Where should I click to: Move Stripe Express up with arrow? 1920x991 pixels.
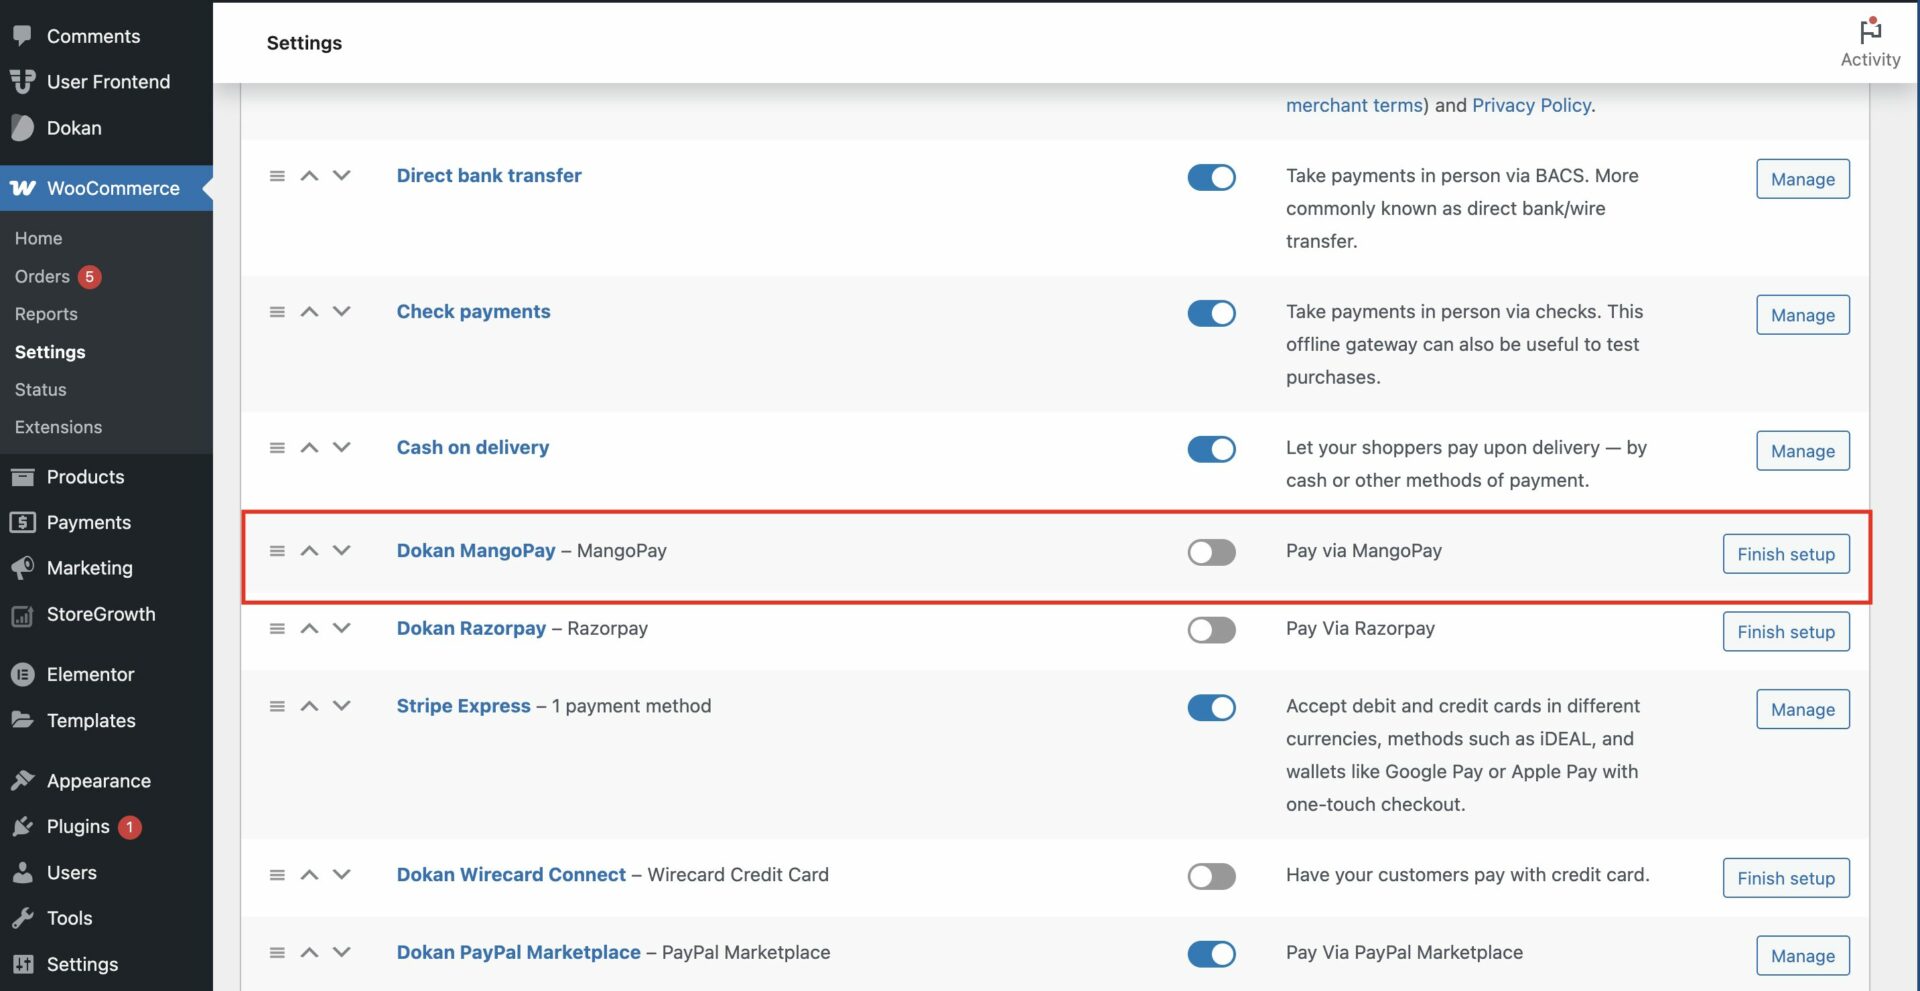(x=309, y=707)
